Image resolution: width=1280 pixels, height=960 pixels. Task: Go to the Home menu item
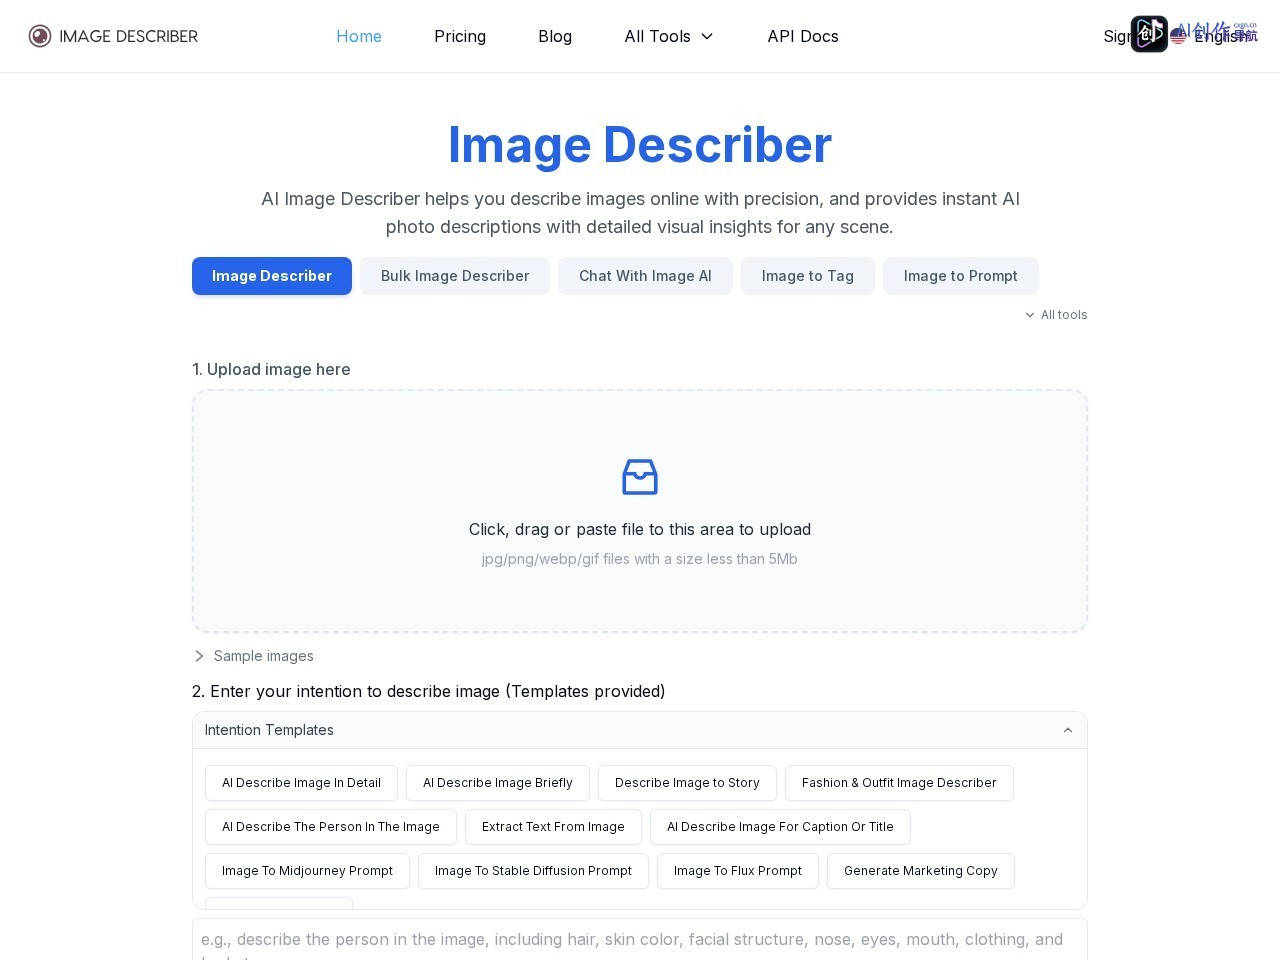(x=359, y=36)
